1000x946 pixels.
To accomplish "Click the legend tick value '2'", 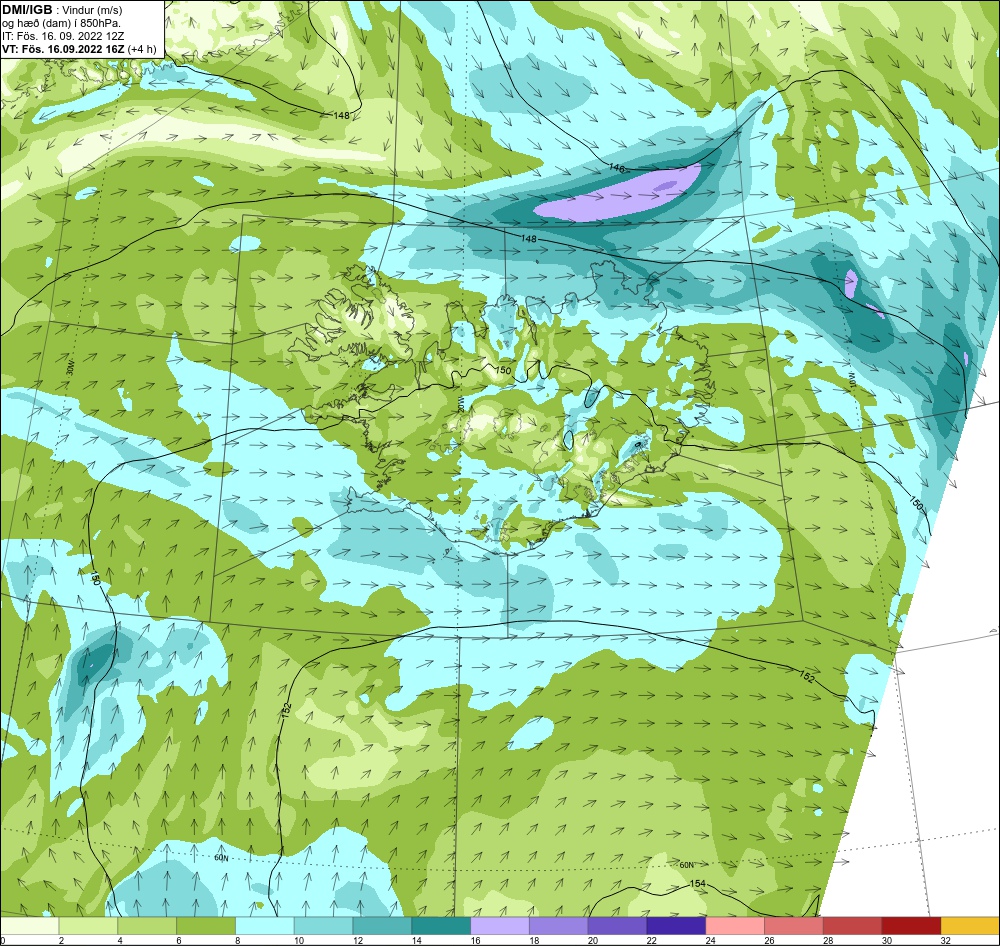I will (61, 940).
